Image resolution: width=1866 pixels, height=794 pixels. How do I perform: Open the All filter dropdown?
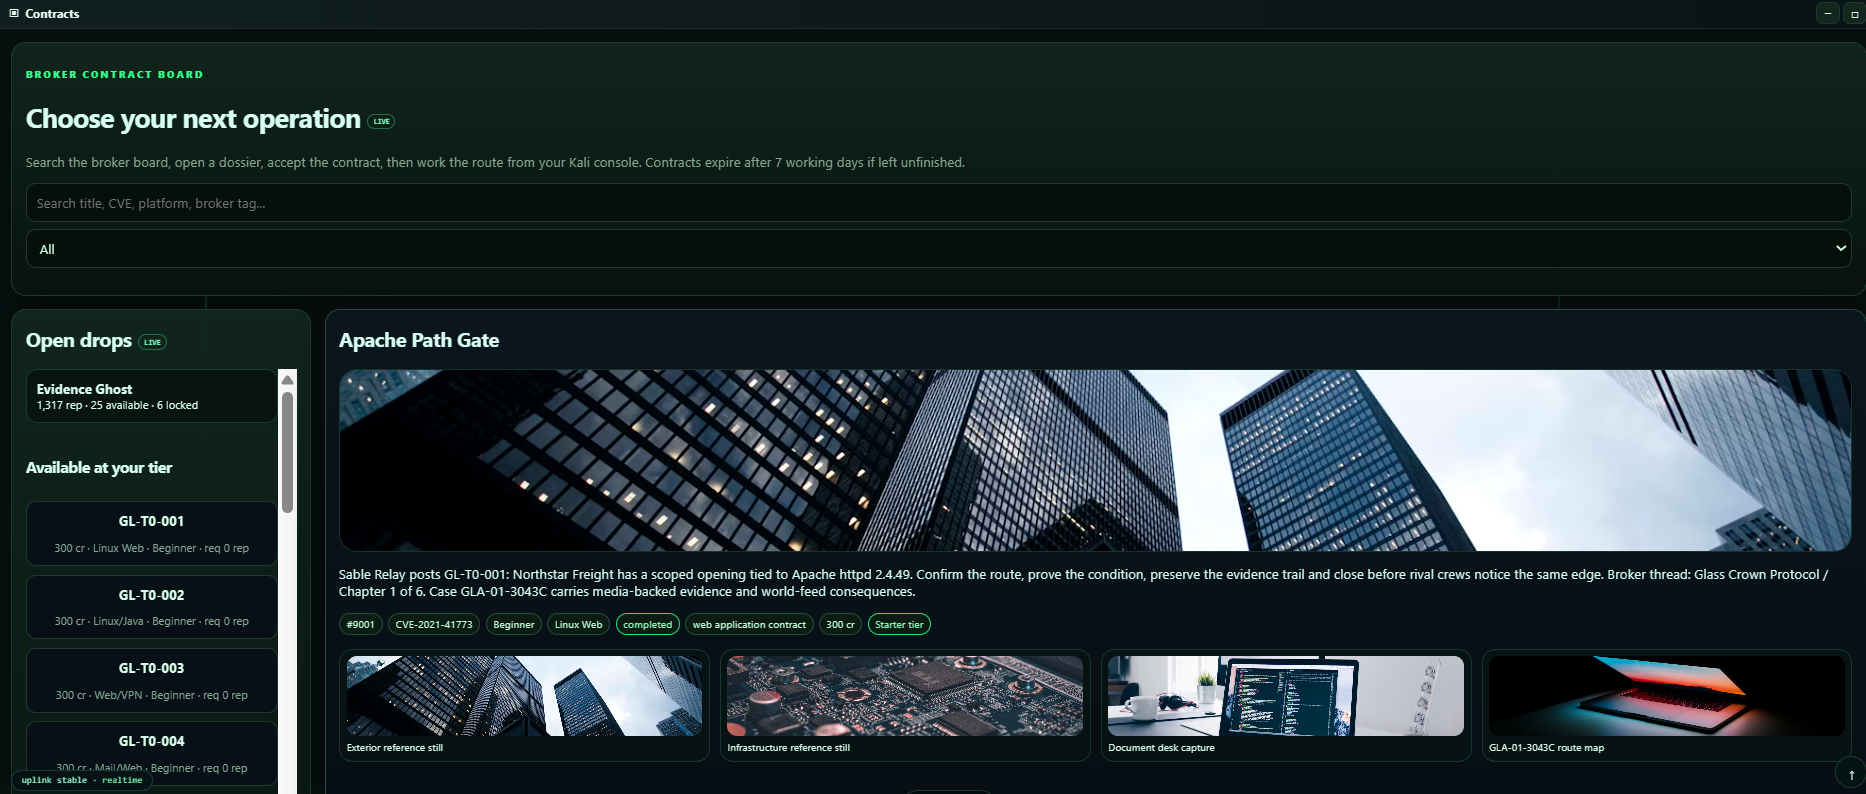point(938,249)
